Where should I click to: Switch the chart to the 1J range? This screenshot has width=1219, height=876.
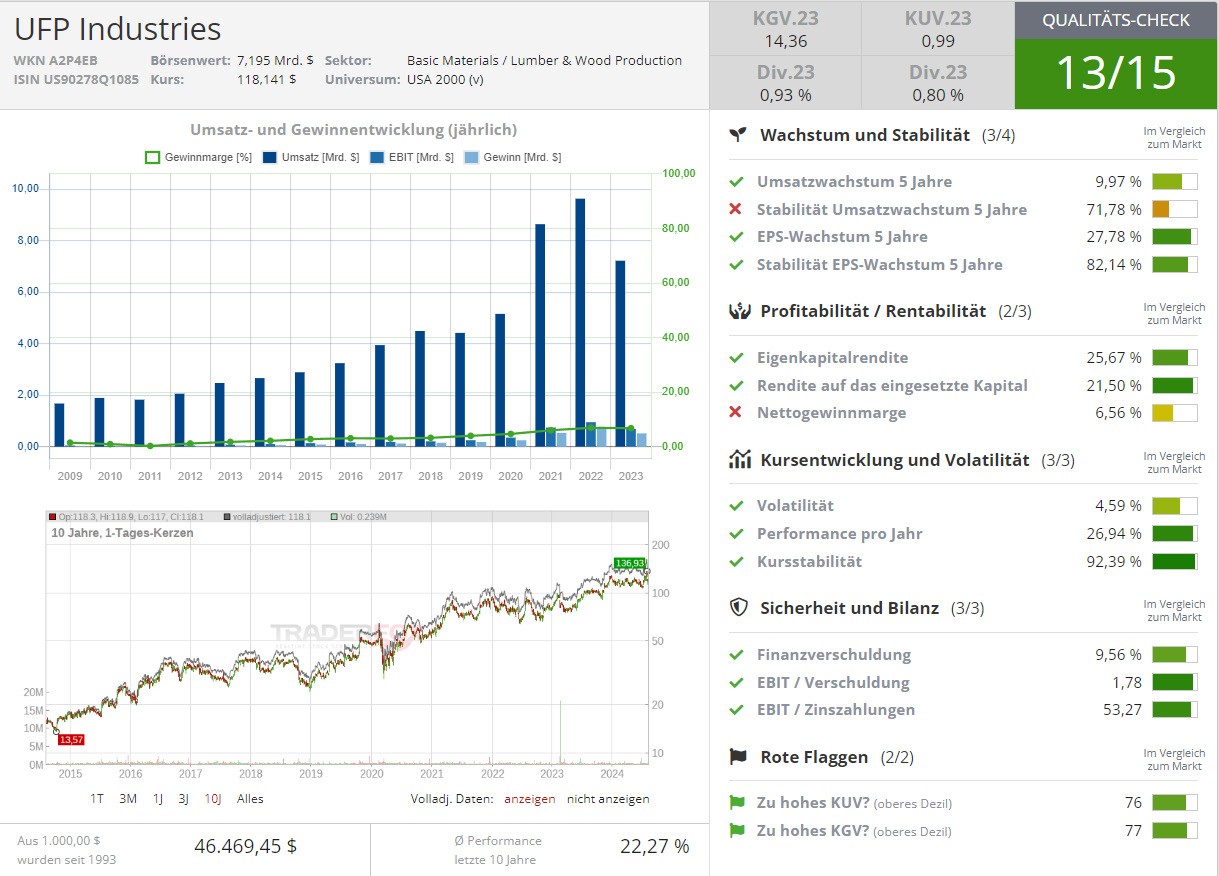pos(158,799)
